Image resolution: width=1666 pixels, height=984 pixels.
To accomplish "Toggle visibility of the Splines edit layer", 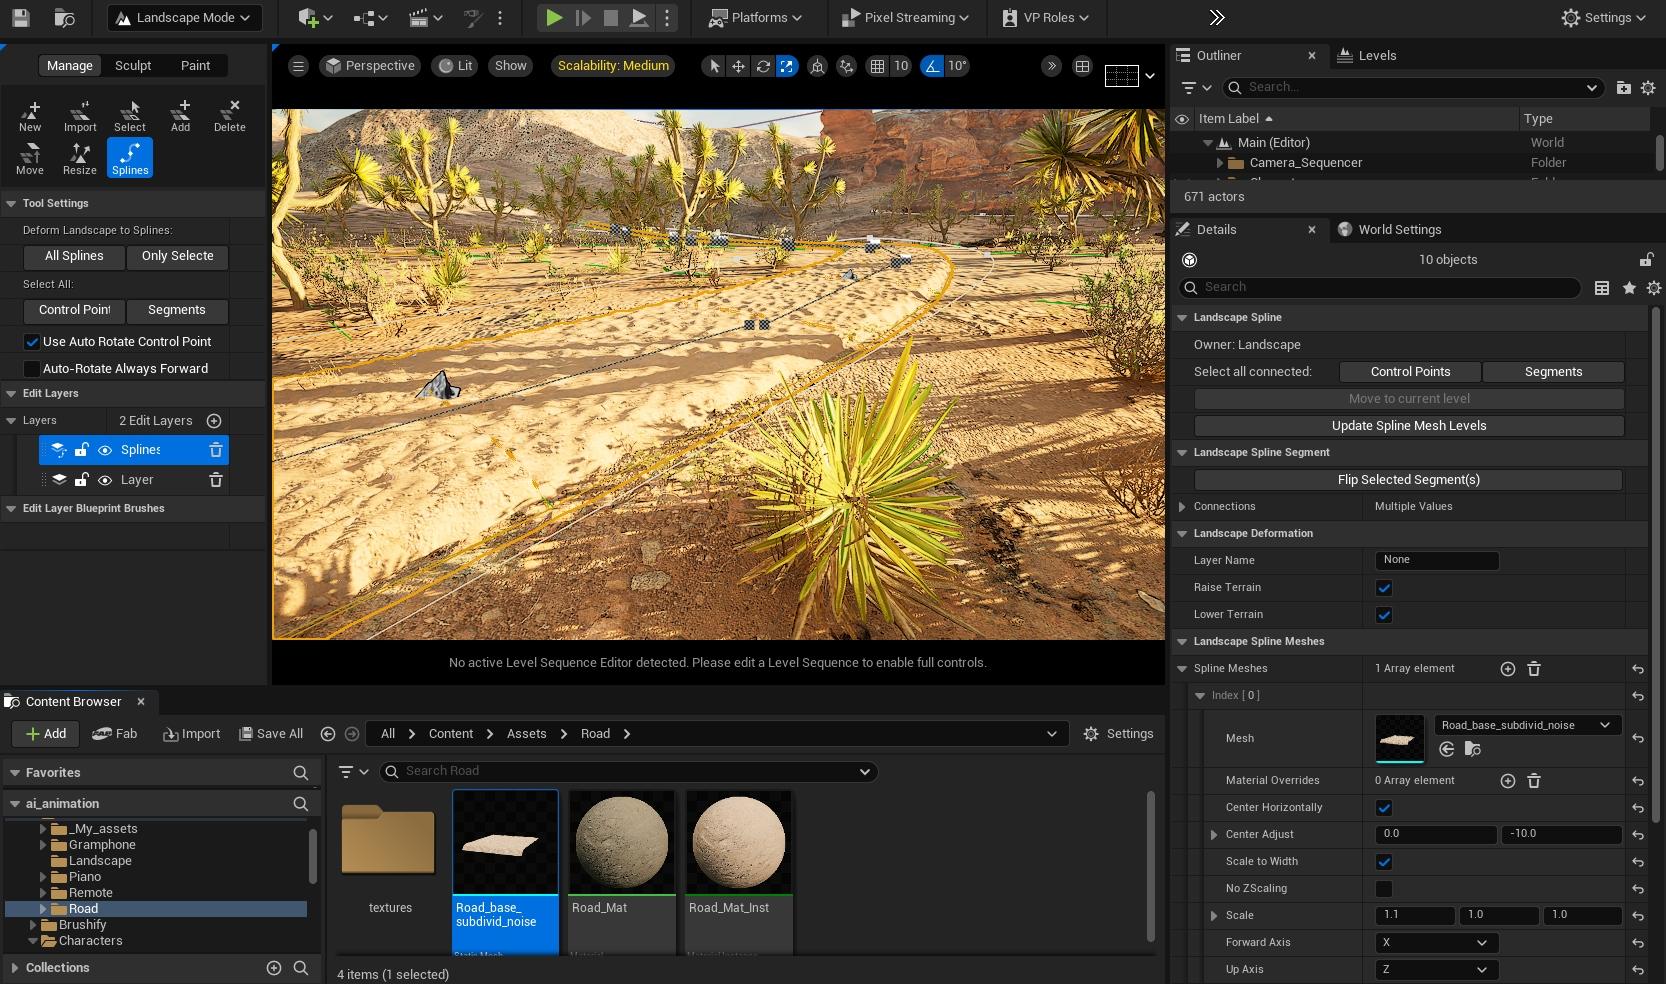I will (x=104, y=450).
